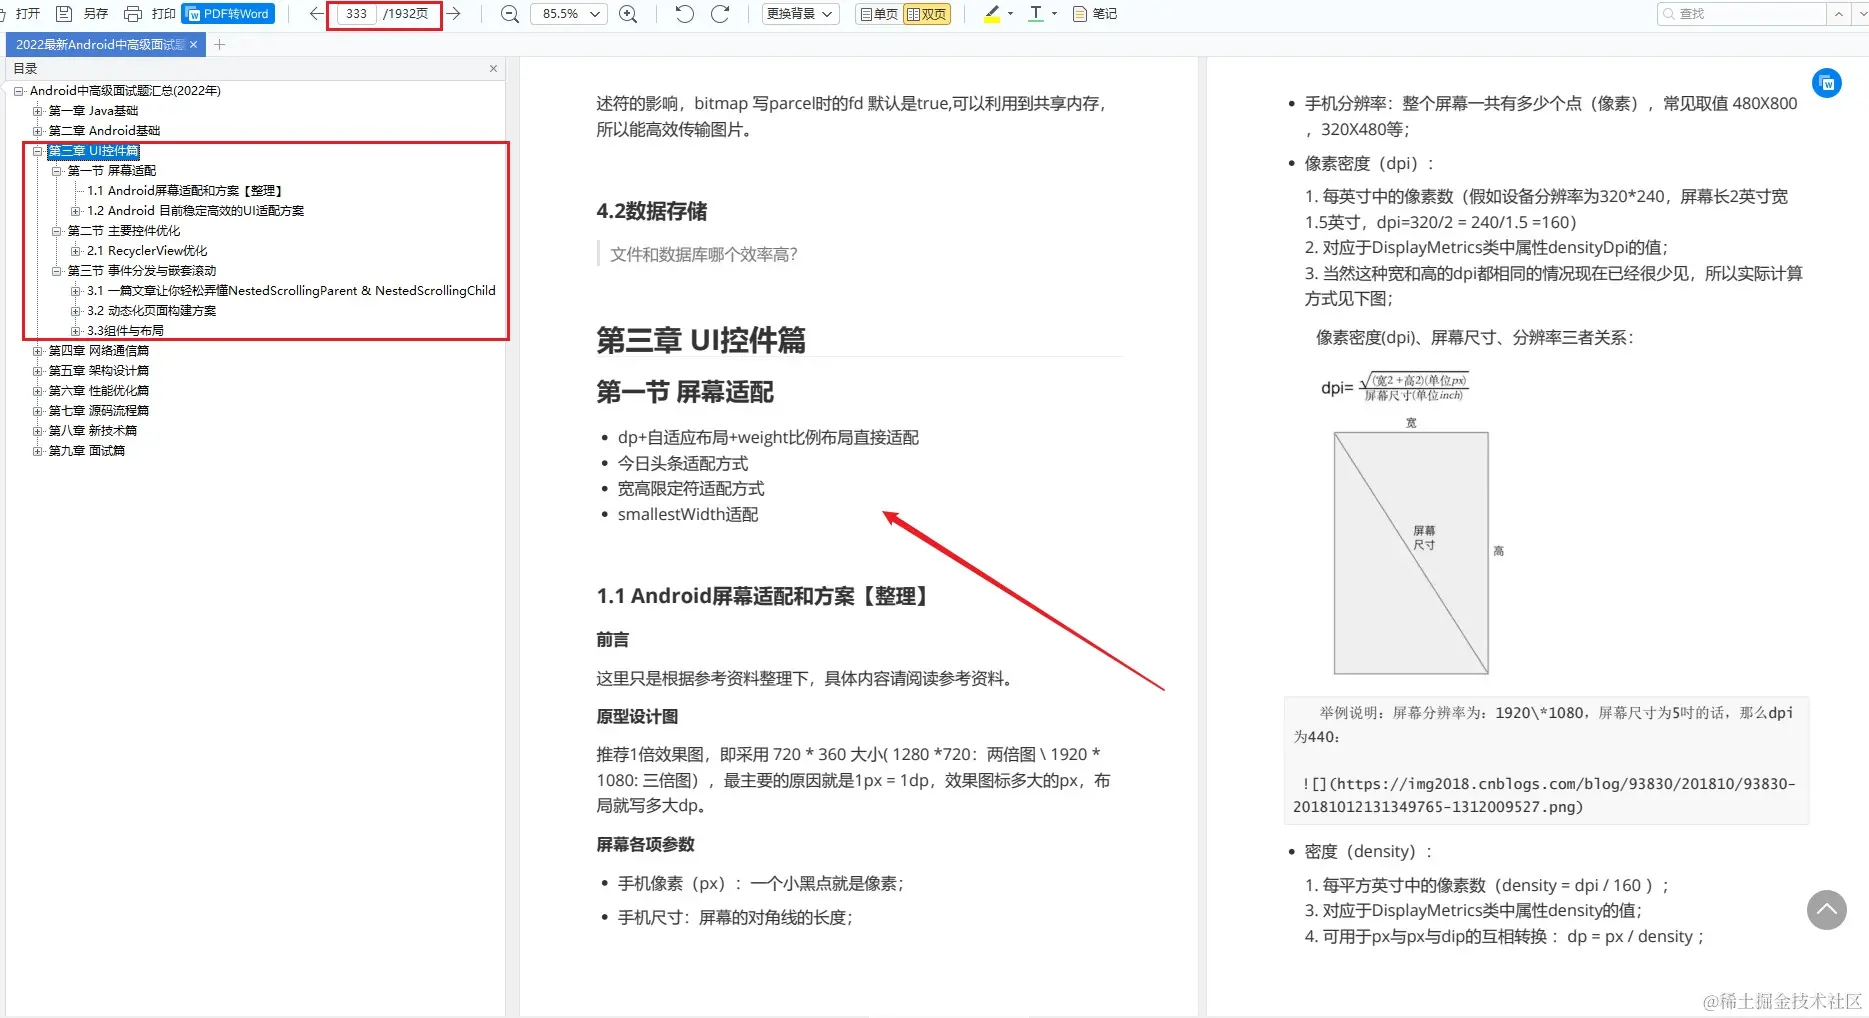The height and width of the screenshot is (1018, 1869).
Task: Toggle the highlighter pen tool
Action: point(991,13)
